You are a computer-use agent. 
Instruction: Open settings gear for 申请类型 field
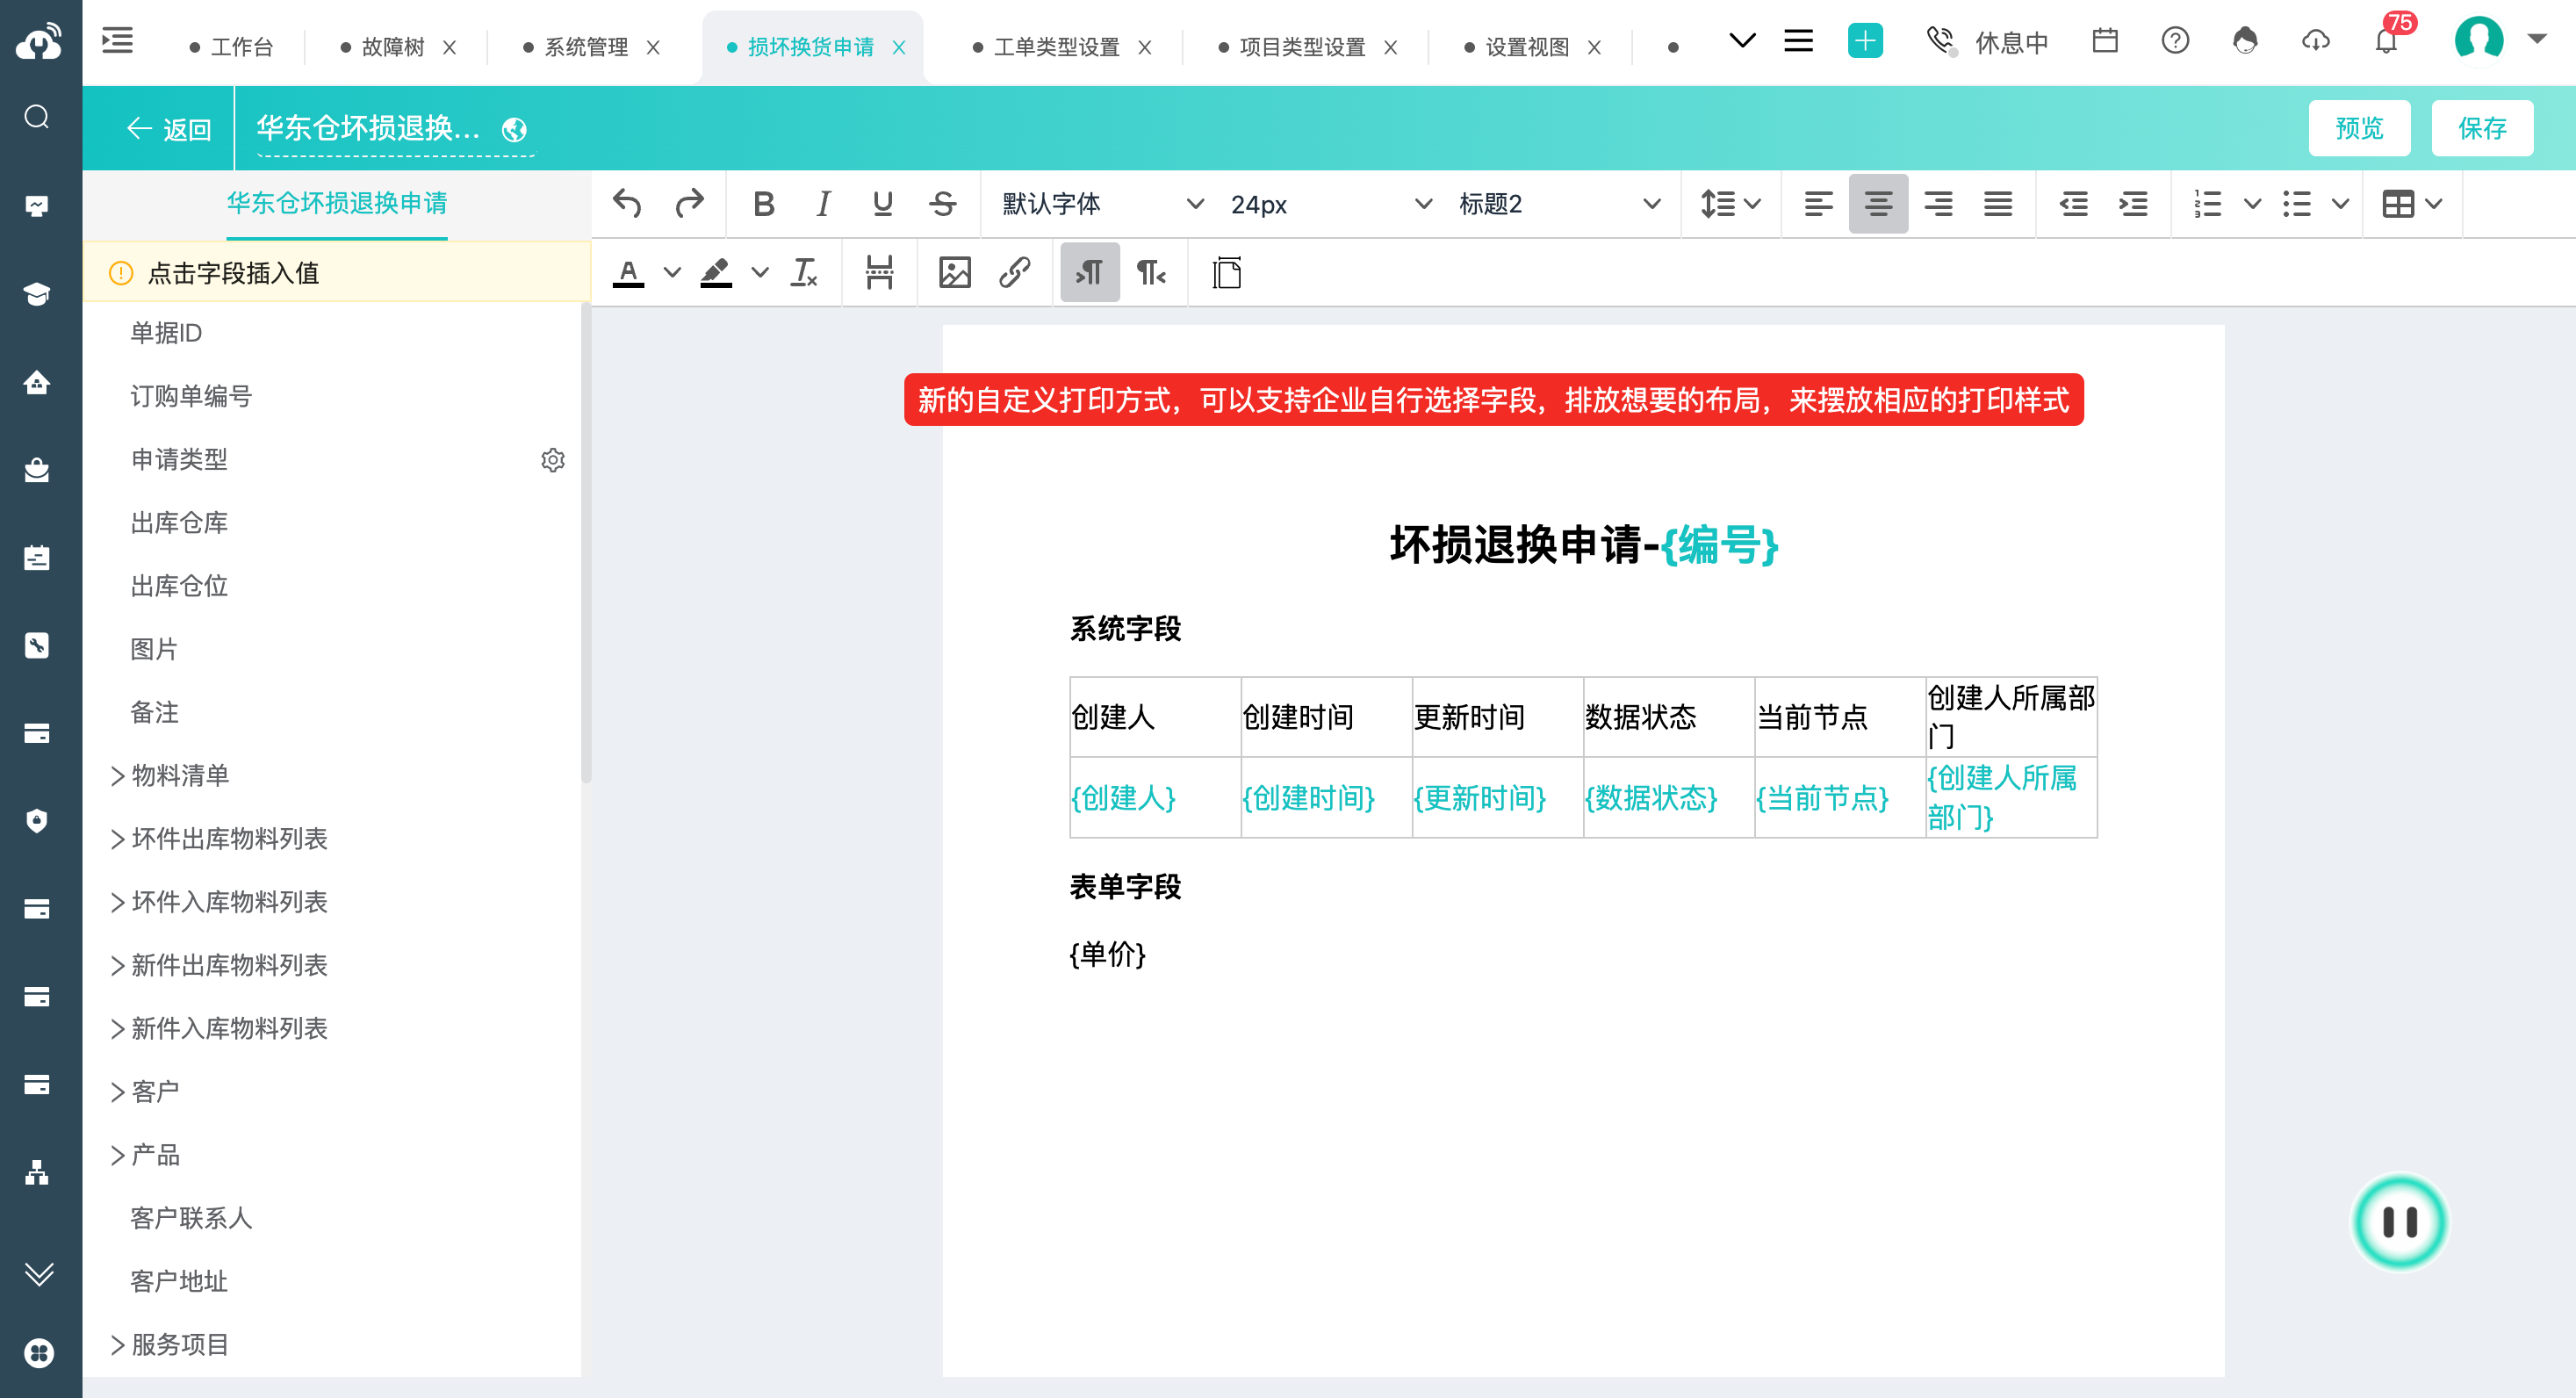click(552, 460)
